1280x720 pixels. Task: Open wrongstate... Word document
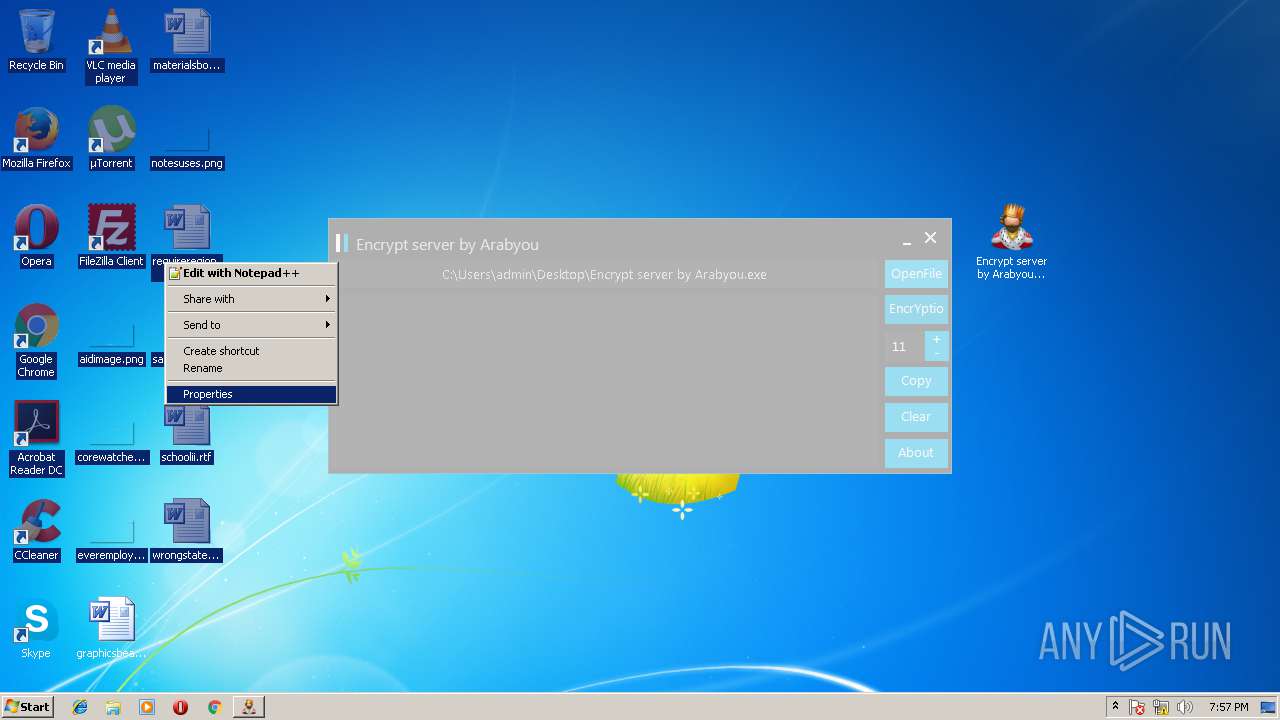tap(187, 530)
